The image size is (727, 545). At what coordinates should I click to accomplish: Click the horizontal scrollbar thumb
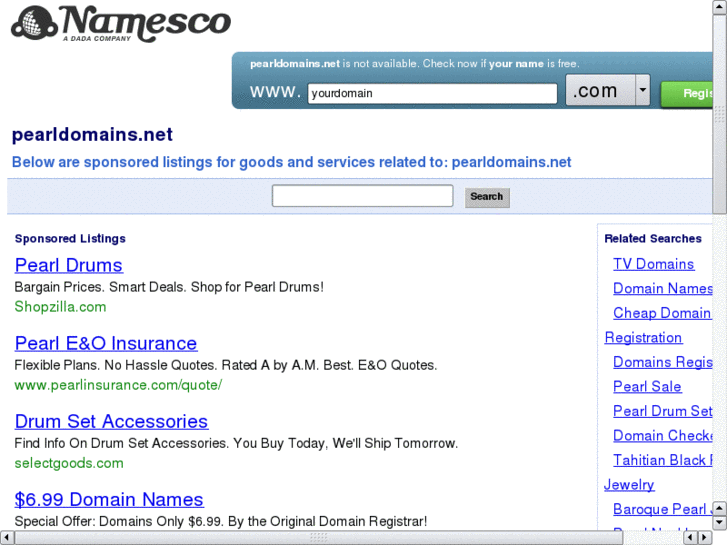319,538
